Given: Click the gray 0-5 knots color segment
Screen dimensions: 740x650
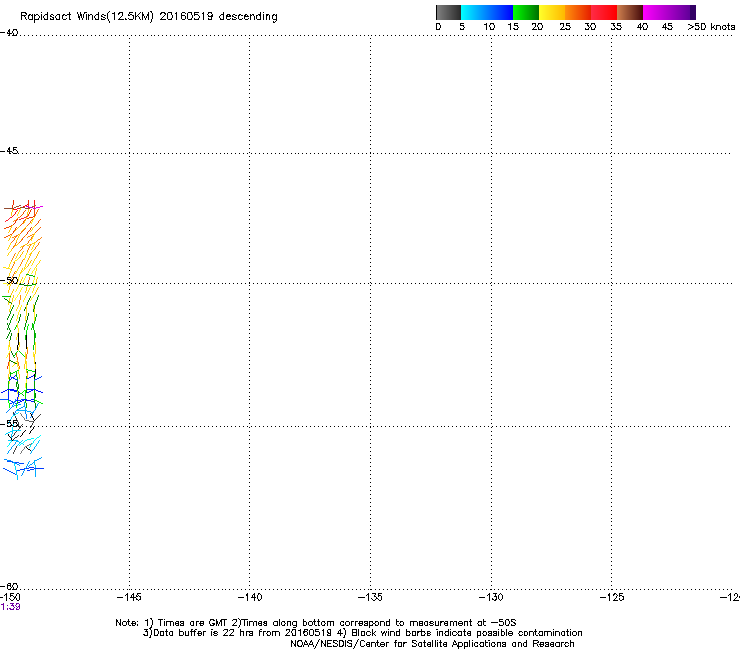Looking at the screenshot, I should (448, 12).
